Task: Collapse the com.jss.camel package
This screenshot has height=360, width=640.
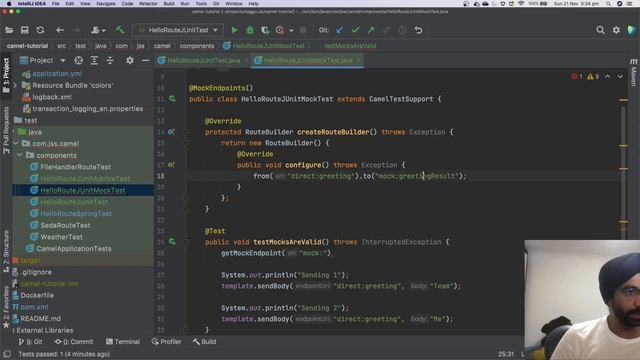Action: (x=16, y=144)
